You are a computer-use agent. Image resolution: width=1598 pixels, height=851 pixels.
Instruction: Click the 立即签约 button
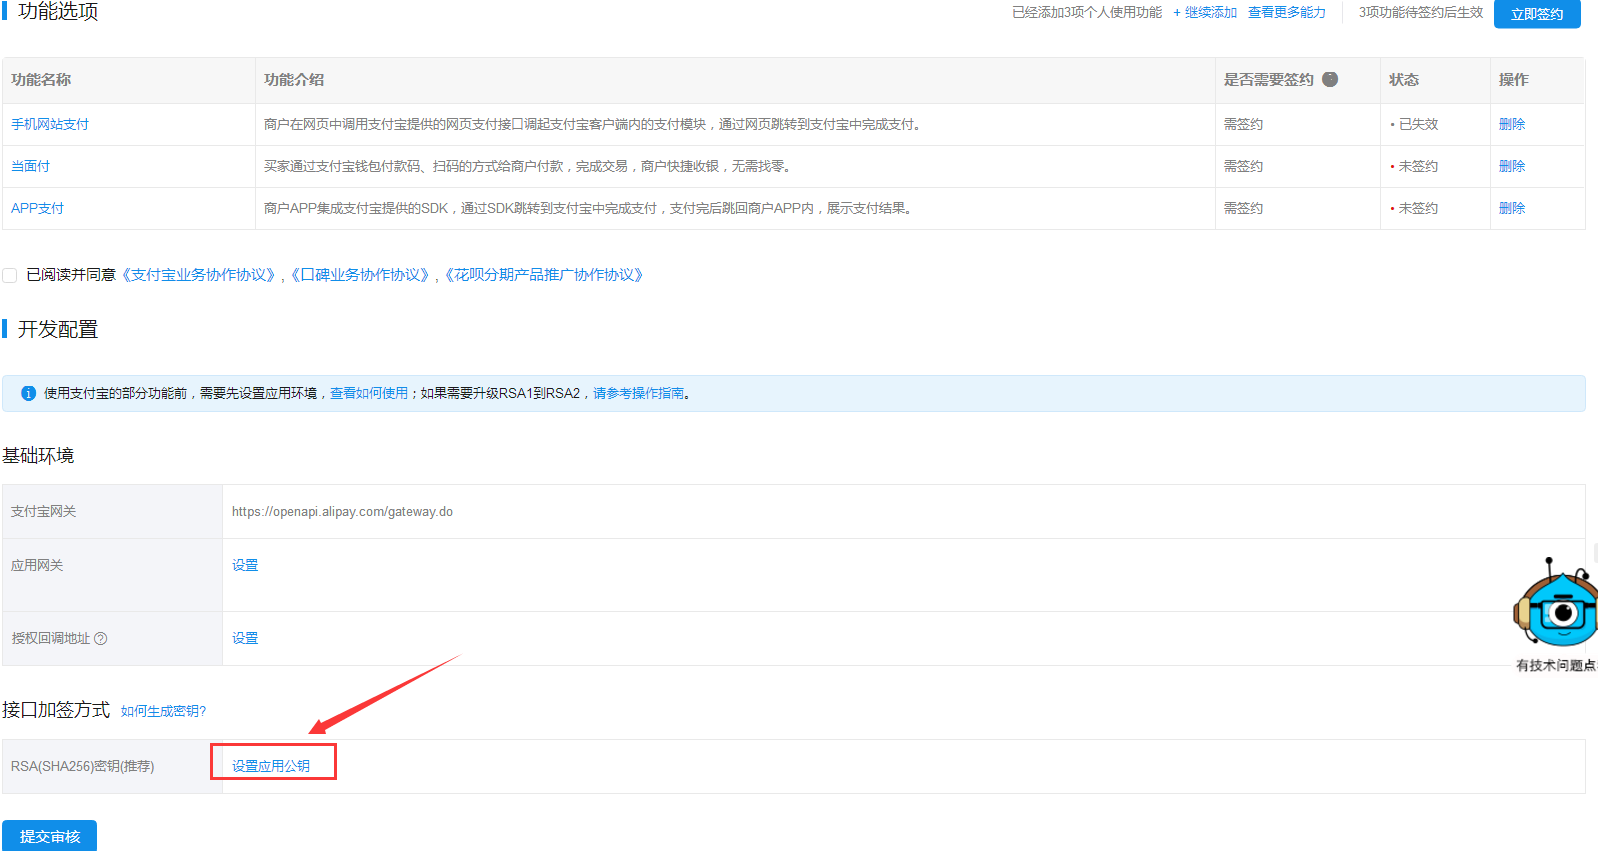point(1537,14)
